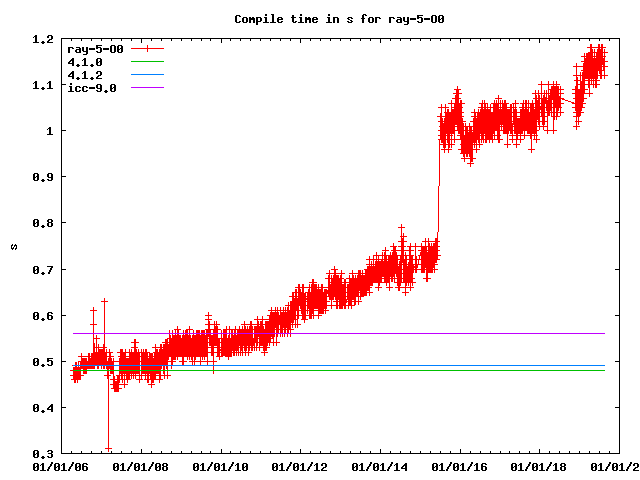This screenshot has height=480, width=640.
Task: Click the 1.2 y-axis tick label
Action: tap(42, 39)
